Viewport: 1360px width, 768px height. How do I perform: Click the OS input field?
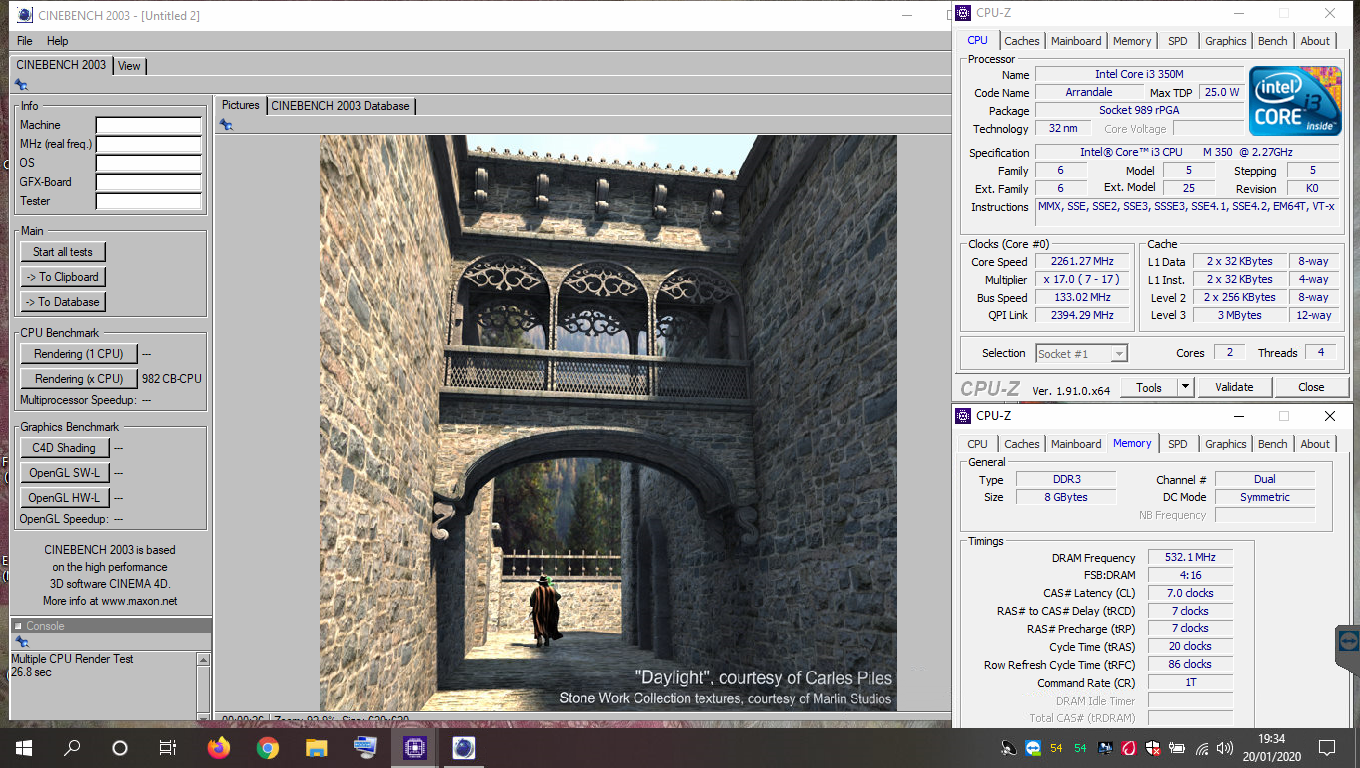149,164
